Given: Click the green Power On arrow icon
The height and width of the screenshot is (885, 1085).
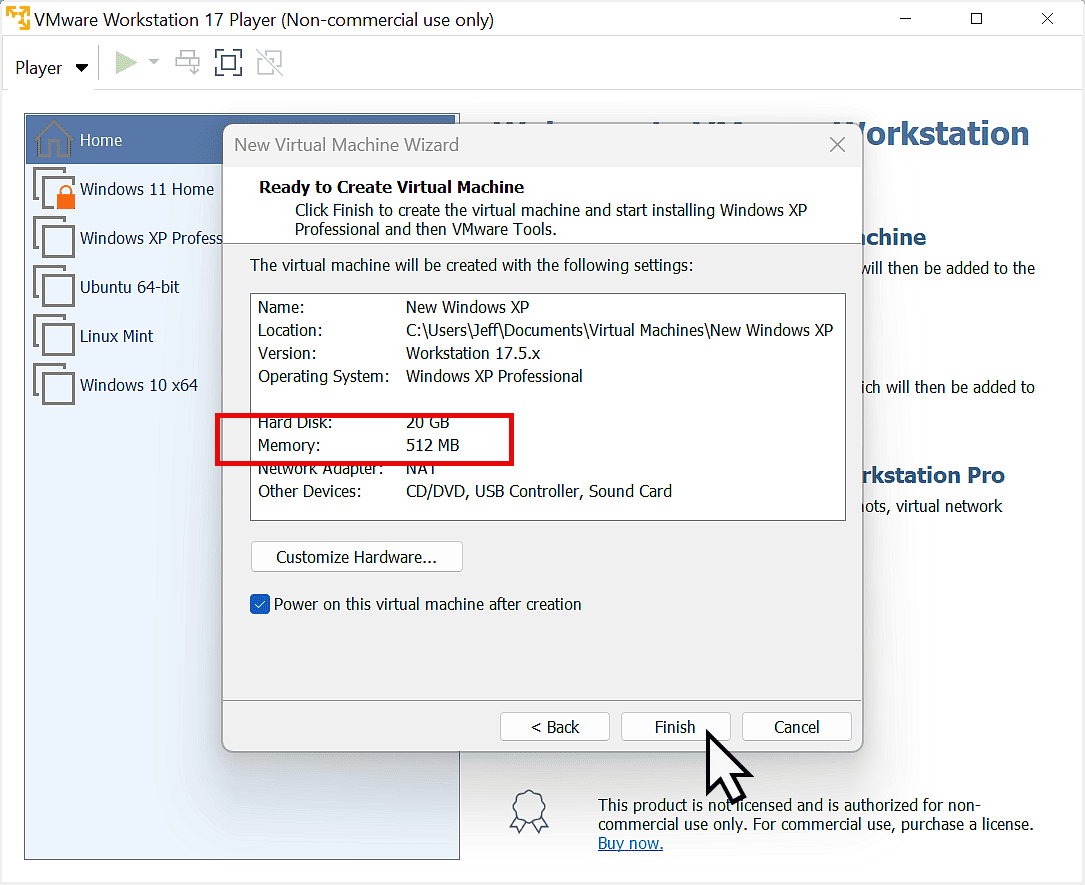Looking at the screenshot, I should coord(126,61).
